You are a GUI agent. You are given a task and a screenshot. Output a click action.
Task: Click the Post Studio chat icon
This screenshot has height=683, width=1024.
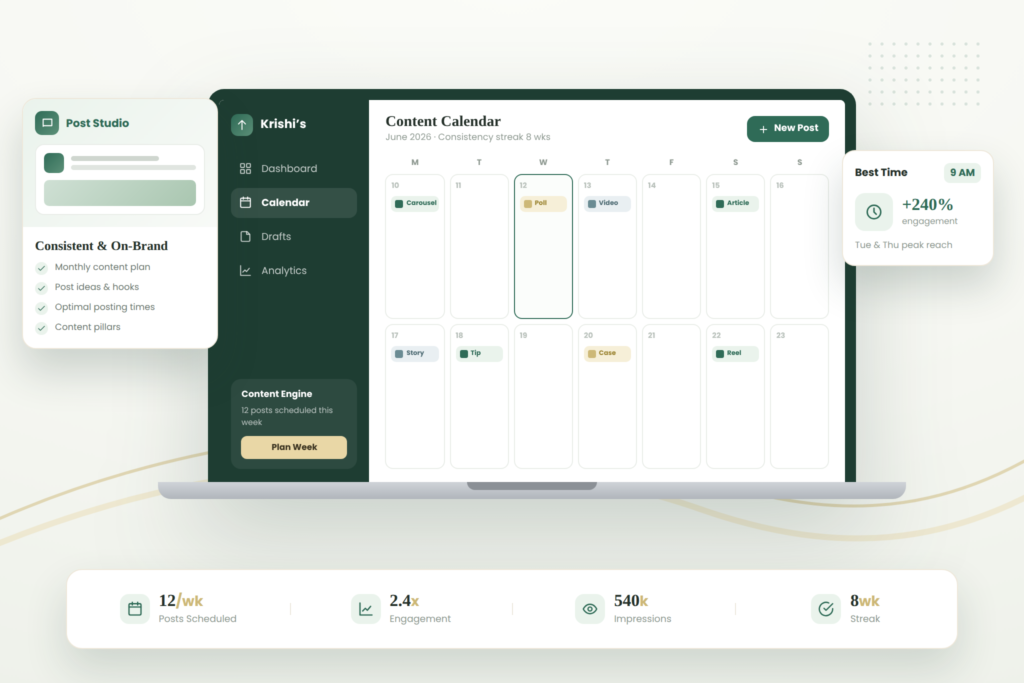[x=47, y=123]
